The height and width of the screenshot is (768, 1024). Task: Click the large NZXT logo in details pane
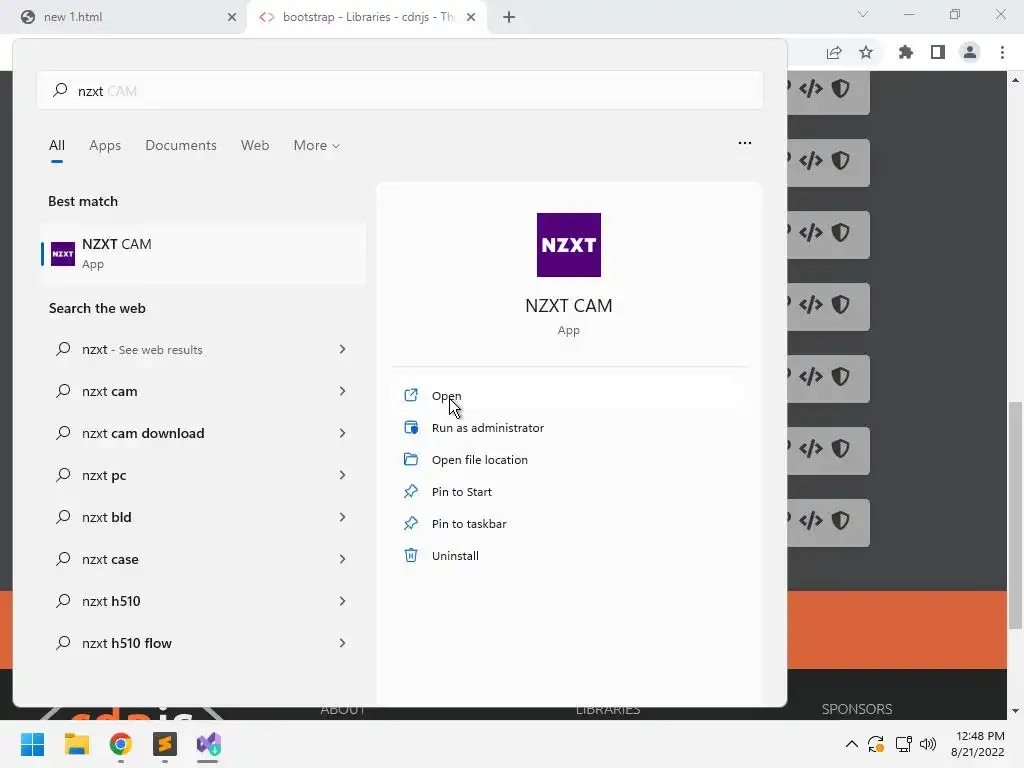coord(569,245)
